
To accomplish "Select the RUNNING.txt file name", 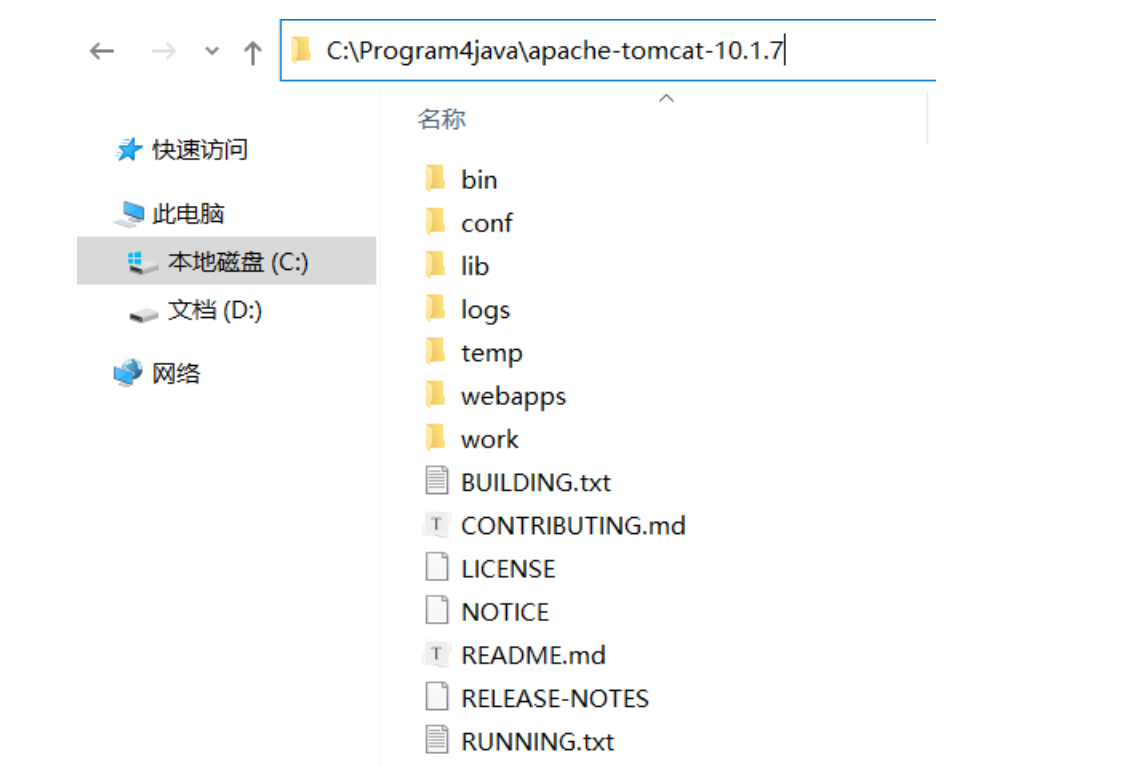I will [538, 742].
